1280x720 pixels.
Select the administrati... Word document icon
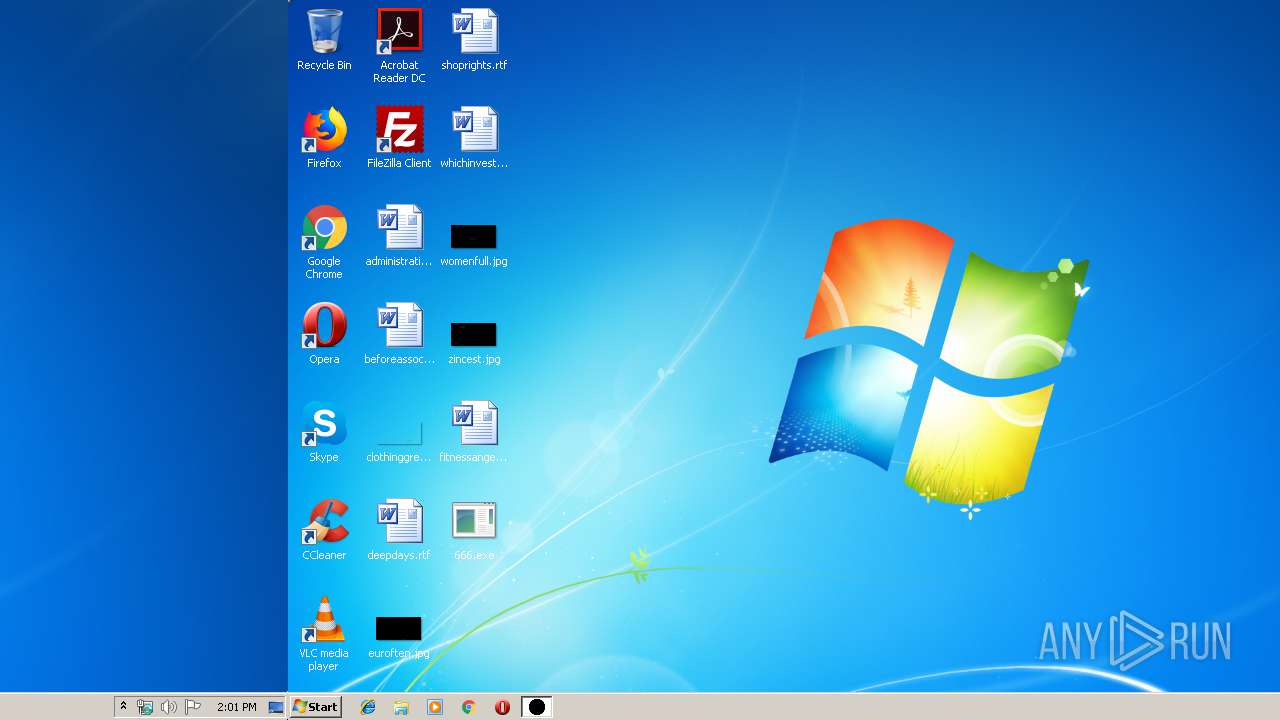tap(399, 236)
